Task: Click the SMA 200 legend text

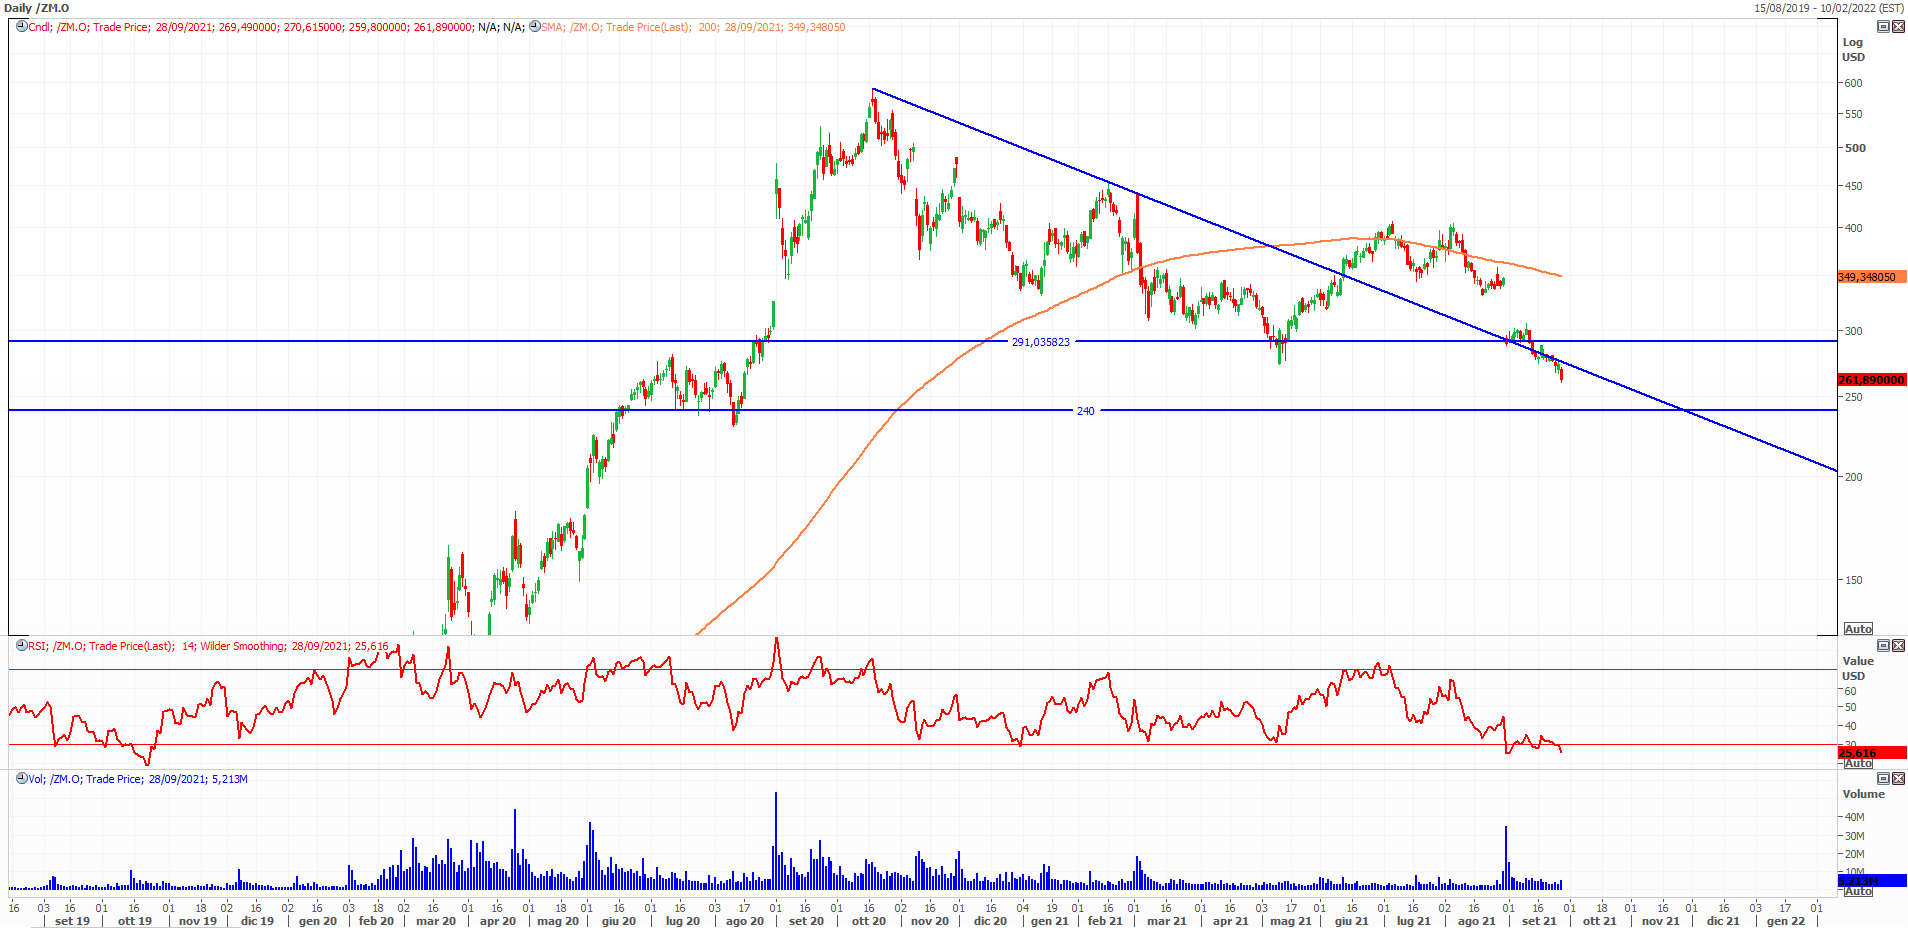Action: click(x=693, y=27)
